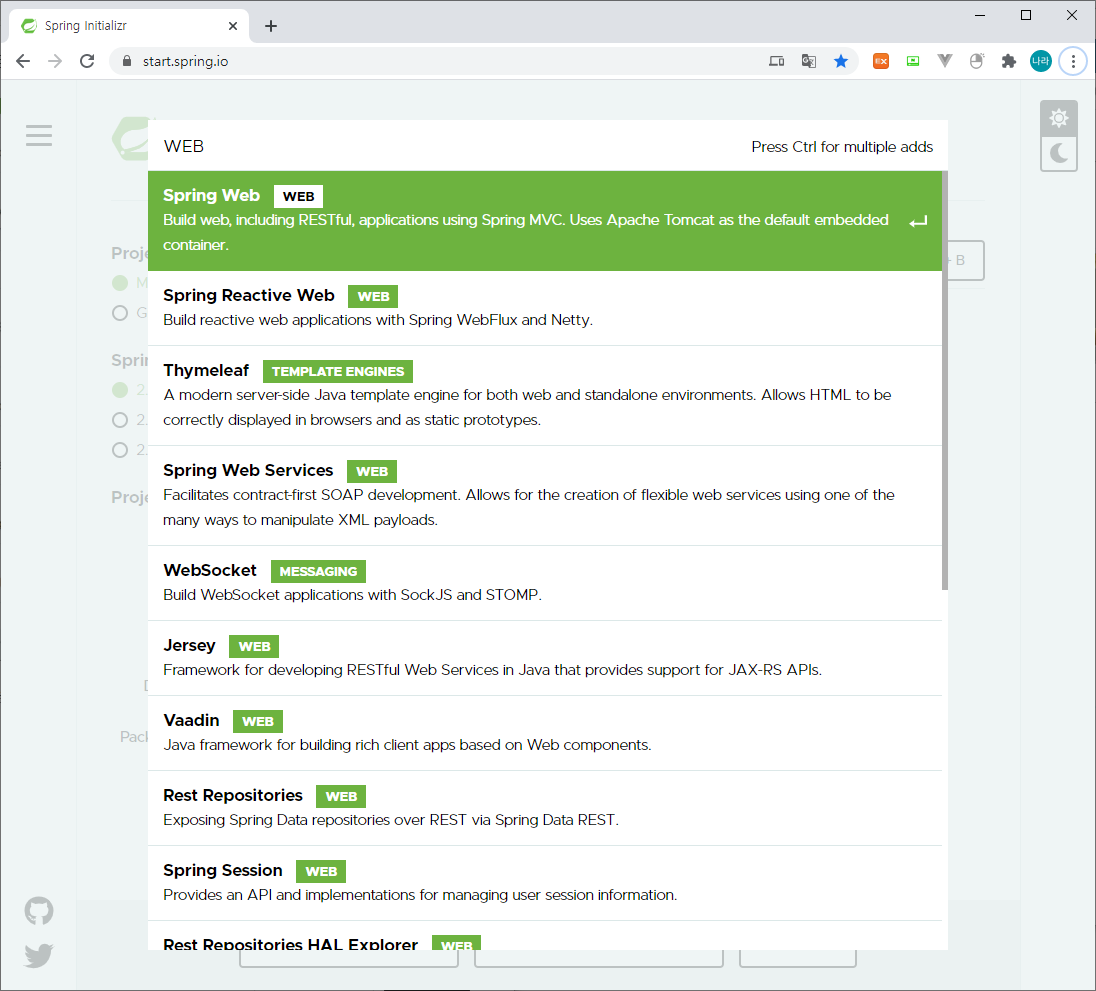
Task: Open the gray V-shaped extension icon
Action: [x=944, y=62]
